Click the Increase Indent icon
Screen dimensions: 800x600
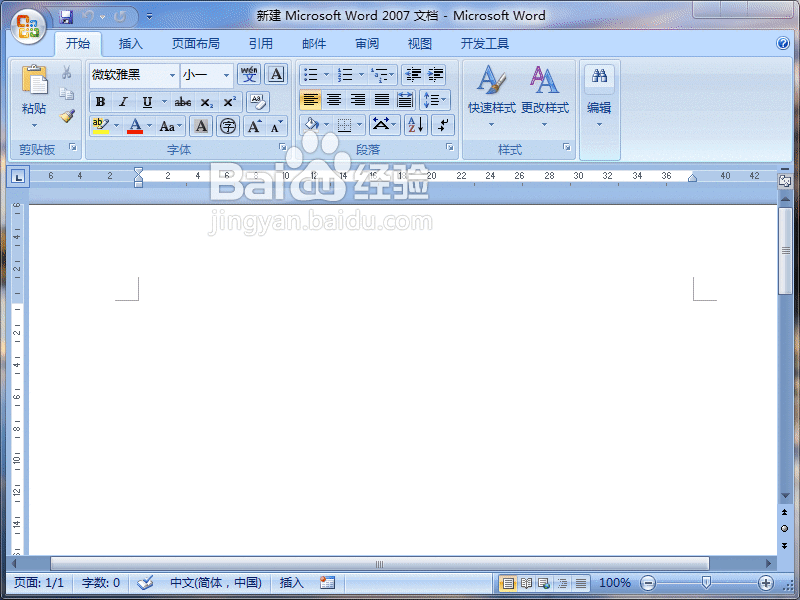click(x=435, y=75)
